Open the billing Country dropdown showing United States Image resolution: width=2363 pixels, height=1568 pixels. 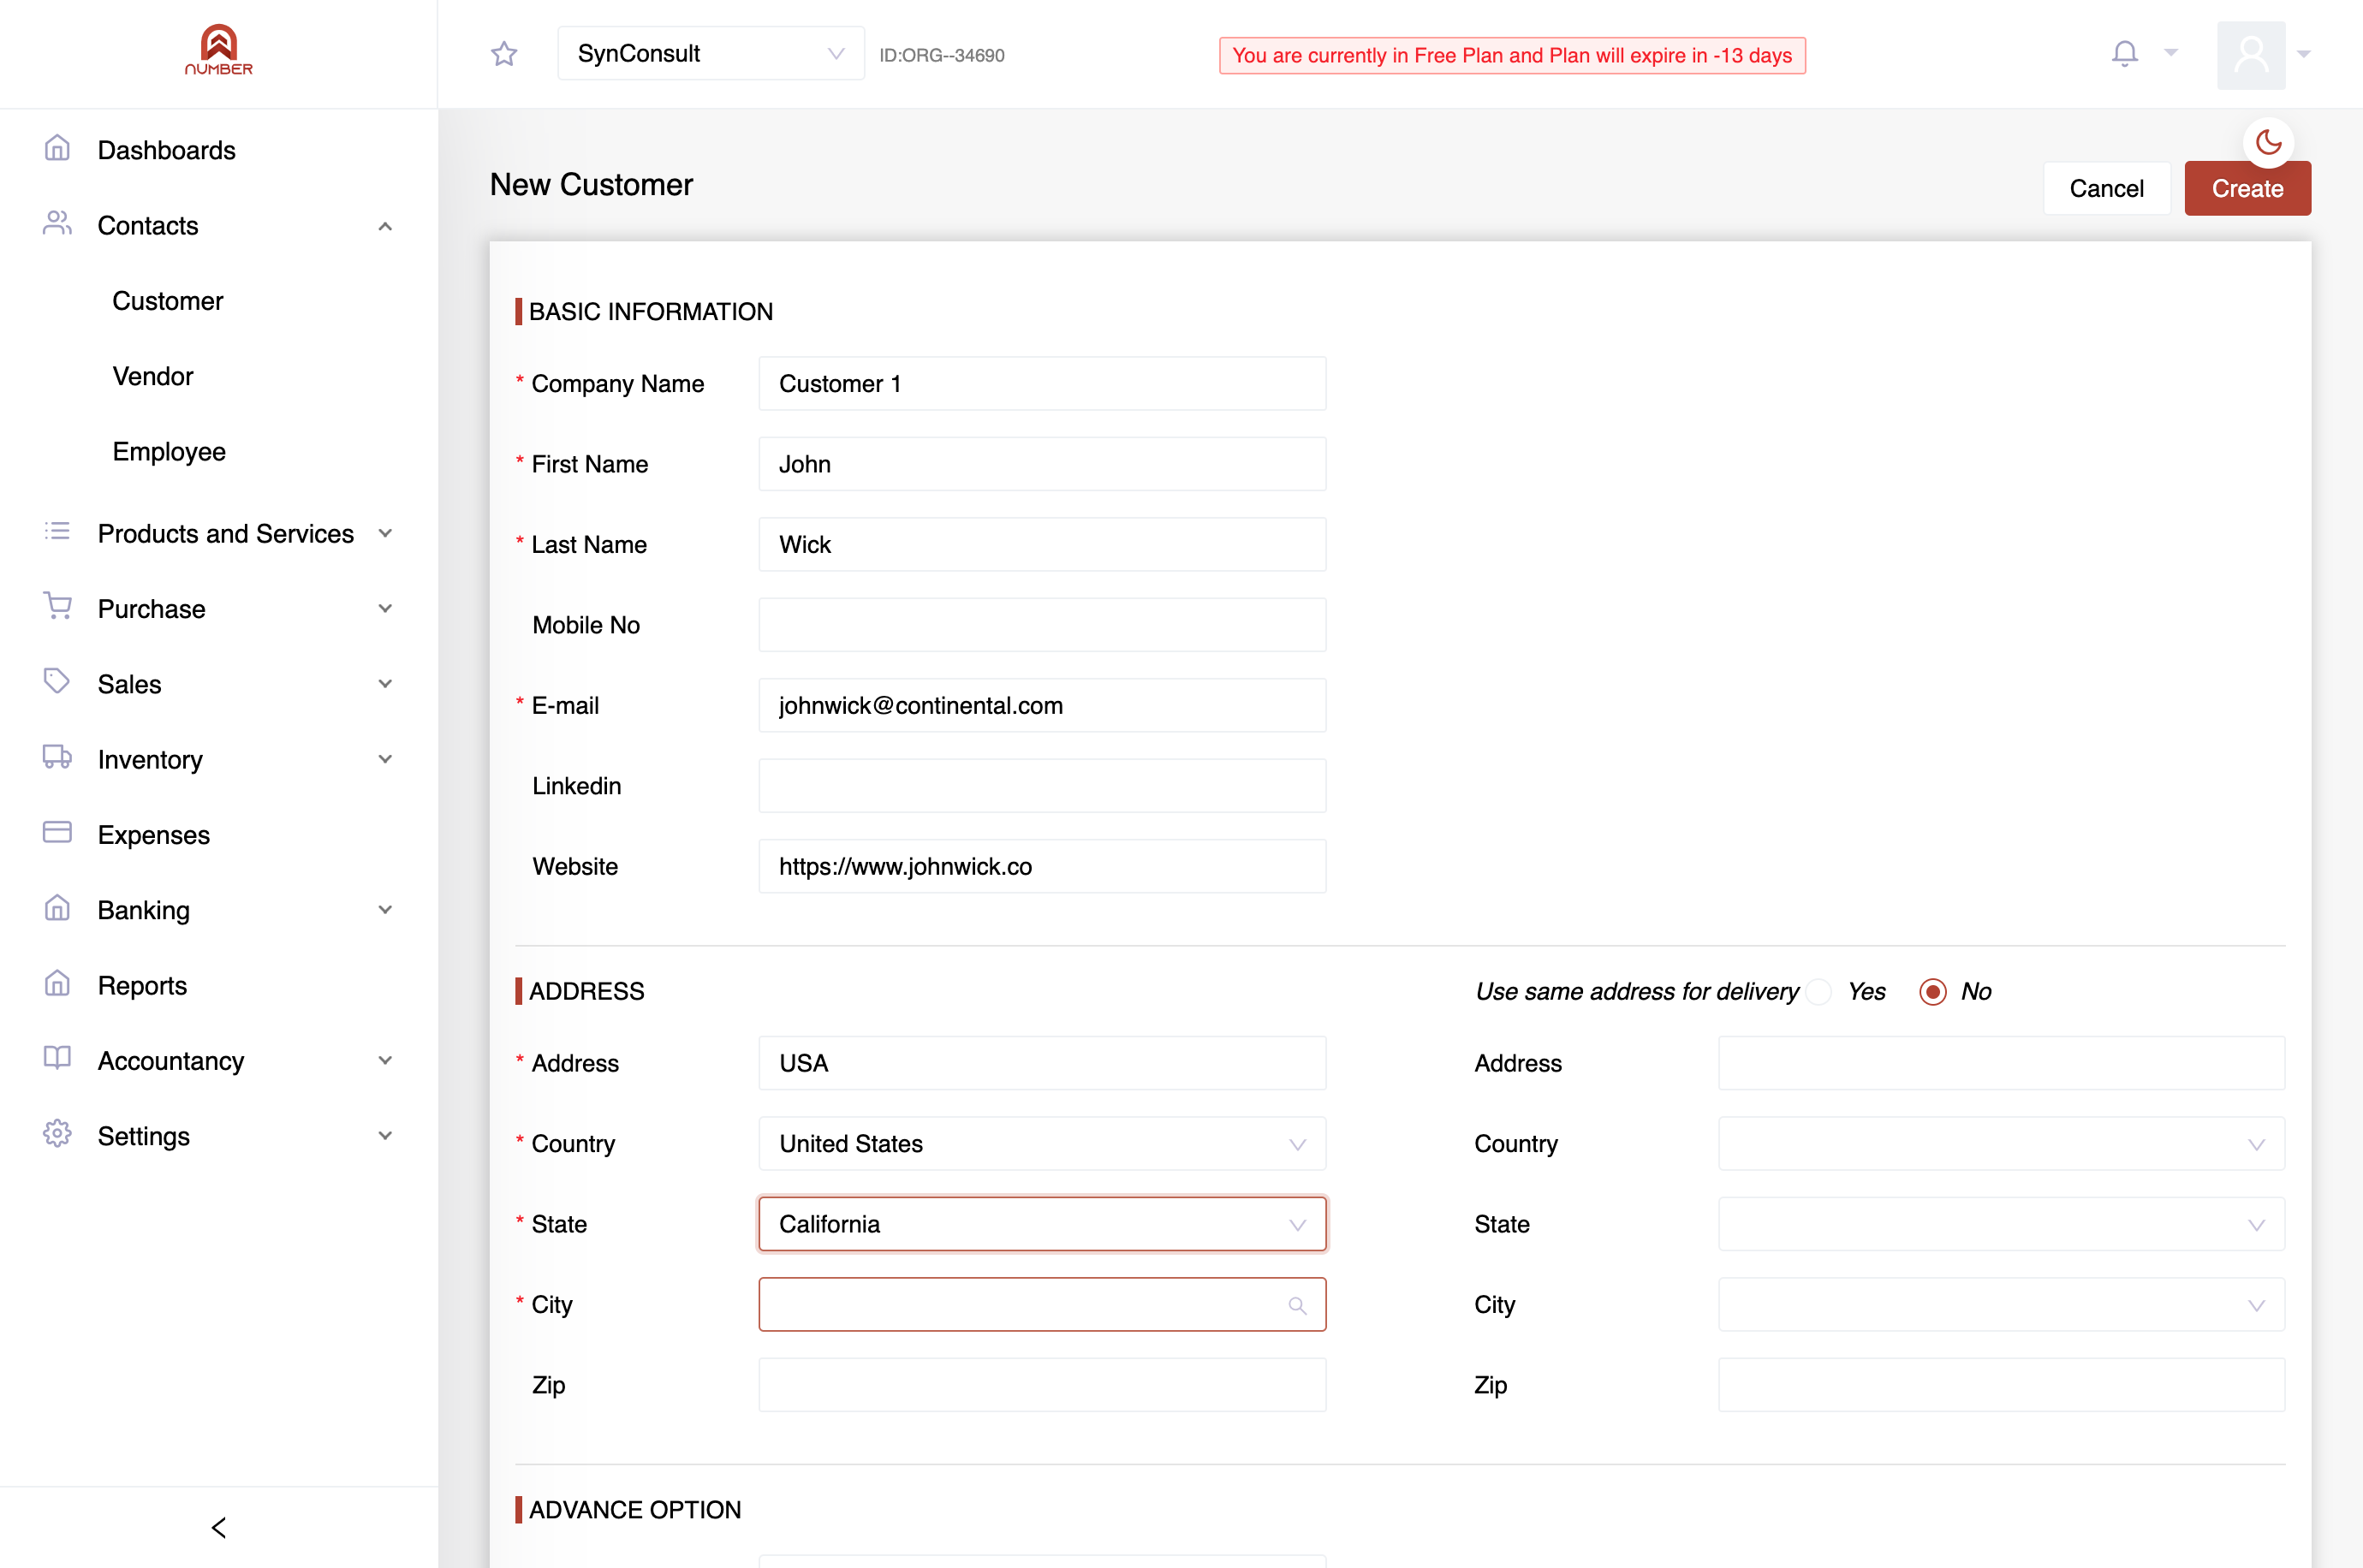pyautogui.click(x=1042, y=1143)
